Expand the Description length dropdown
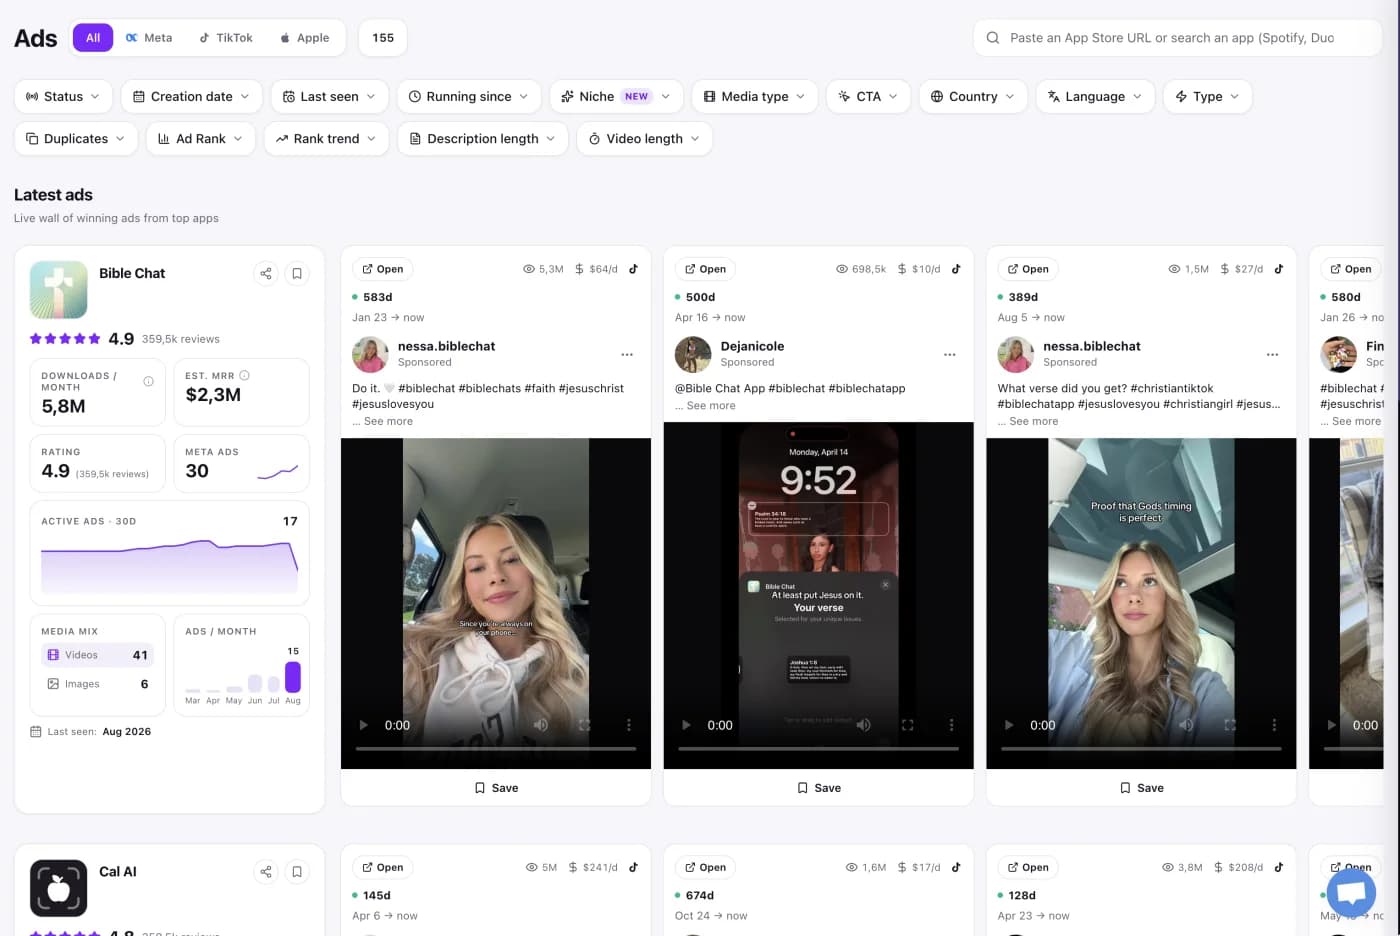The image size is (1400, 936). point(483,139)
